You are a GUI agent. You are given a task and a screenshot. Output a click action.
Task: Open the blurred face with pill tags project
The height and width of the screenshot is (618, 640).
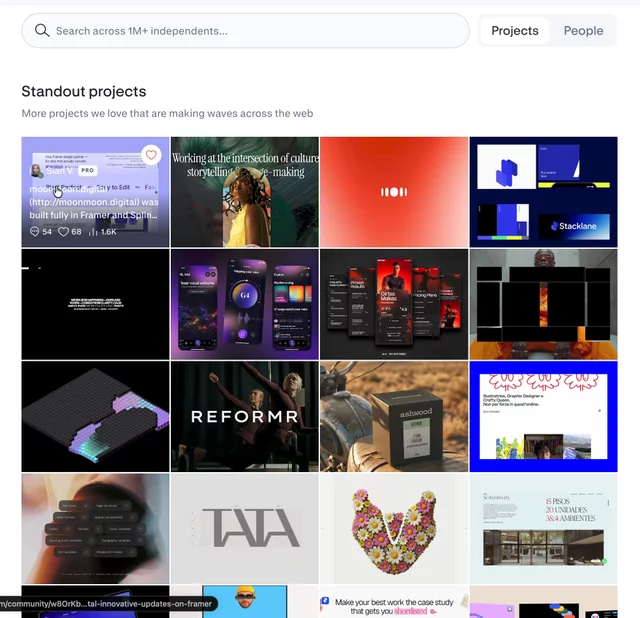[96, 529]
